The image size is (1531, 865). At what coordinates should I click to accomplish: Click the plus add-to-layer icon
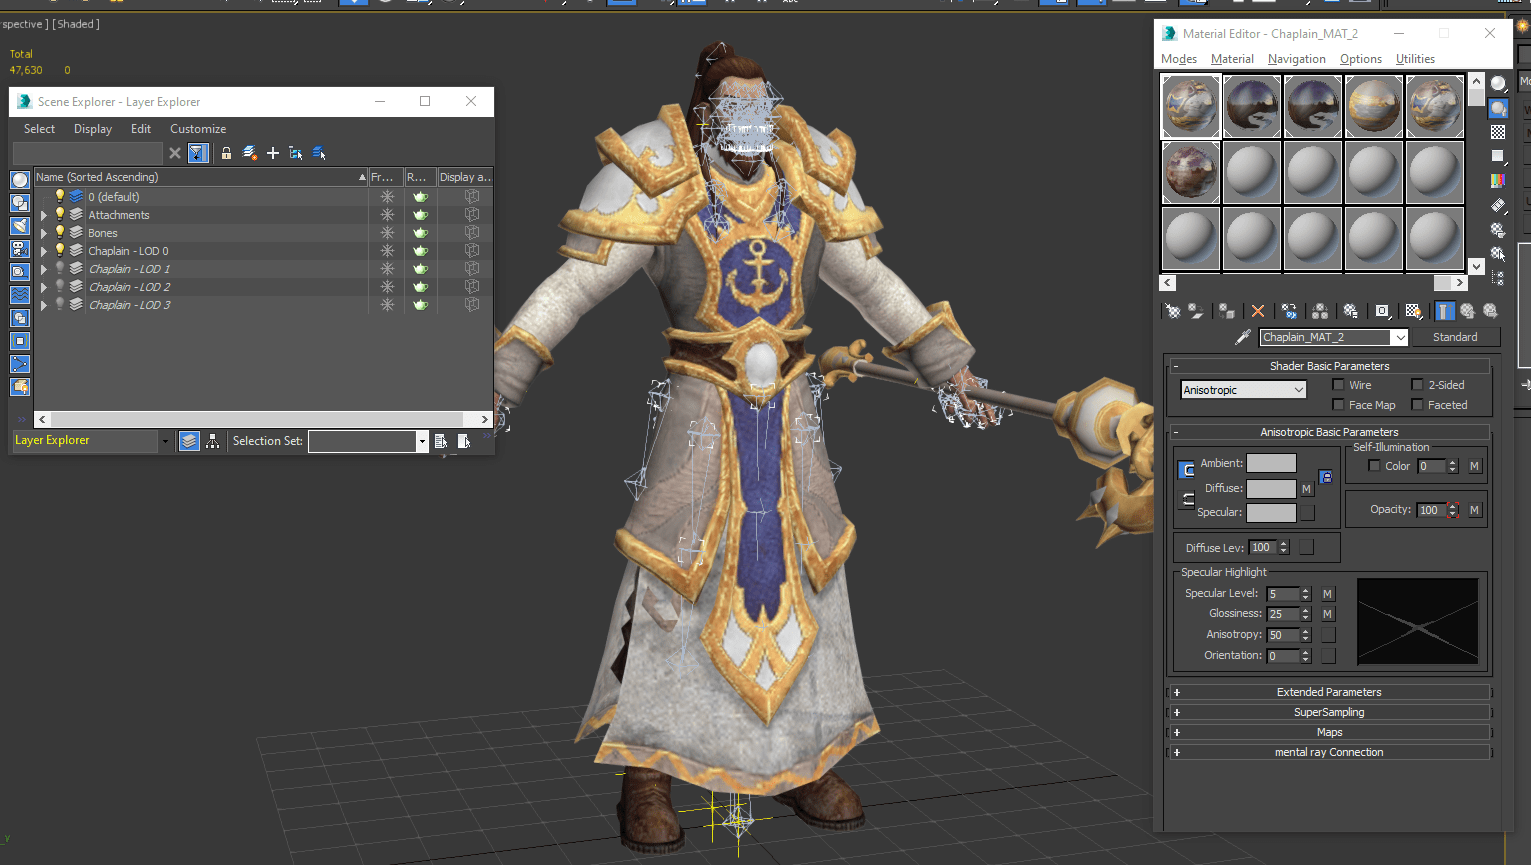(272, 153)
